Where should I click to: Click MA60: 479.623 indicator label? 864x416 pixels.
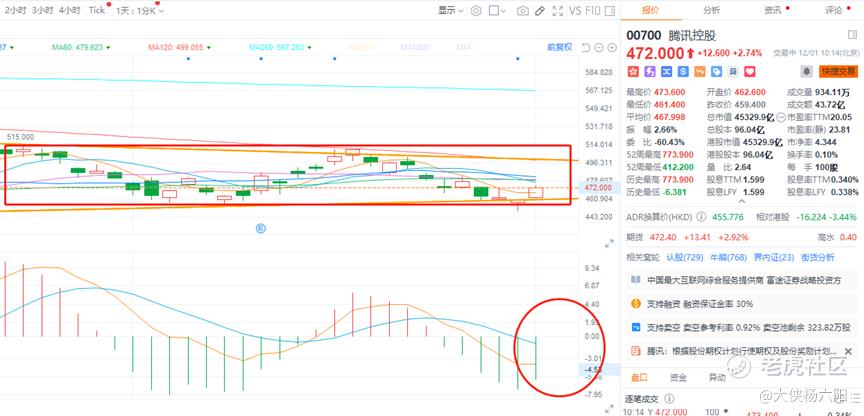coord(77,48)
